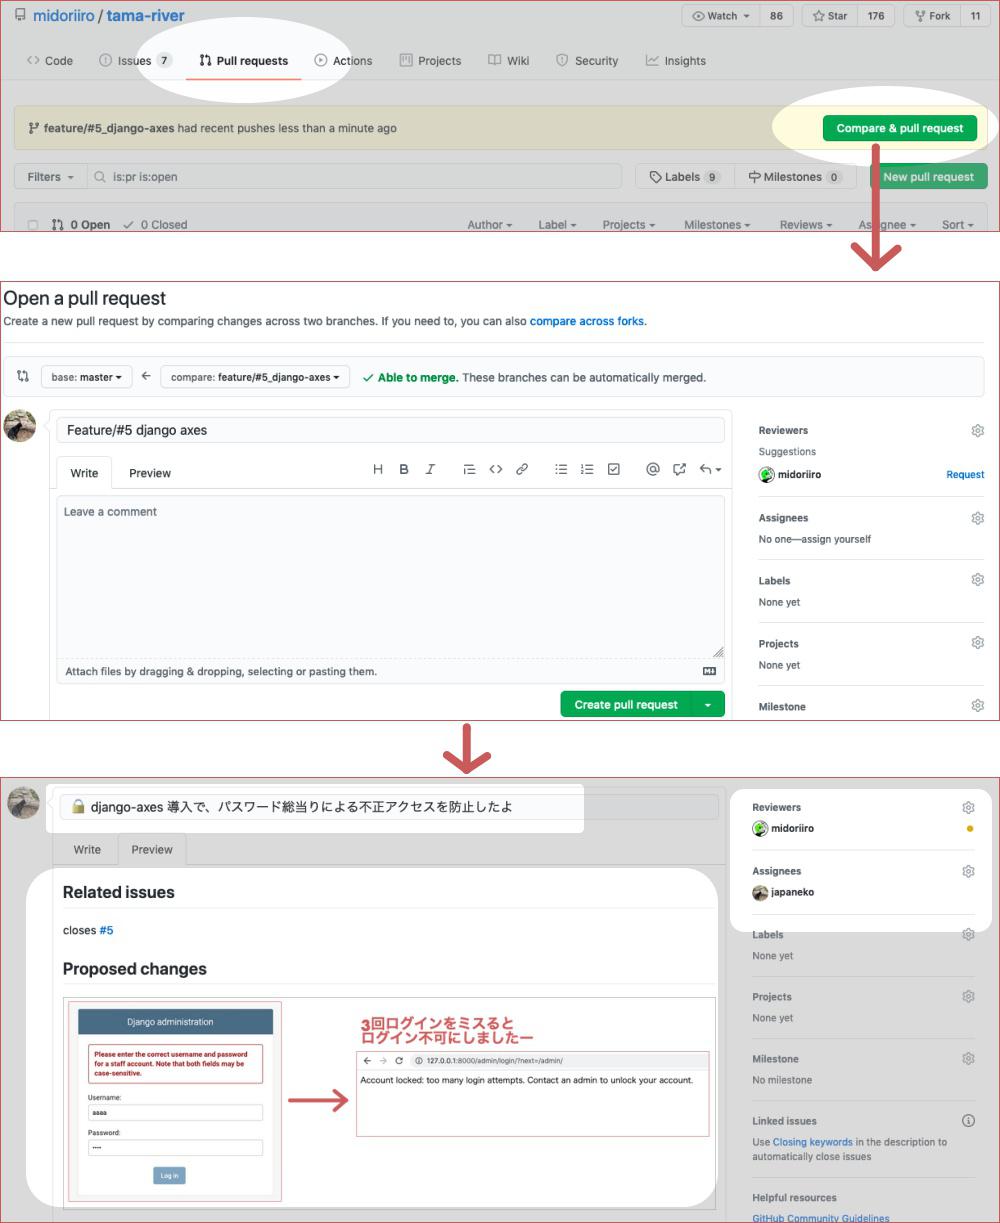Click the Star button icon
Viewport: 1000px width, 1223px height.
819,16
